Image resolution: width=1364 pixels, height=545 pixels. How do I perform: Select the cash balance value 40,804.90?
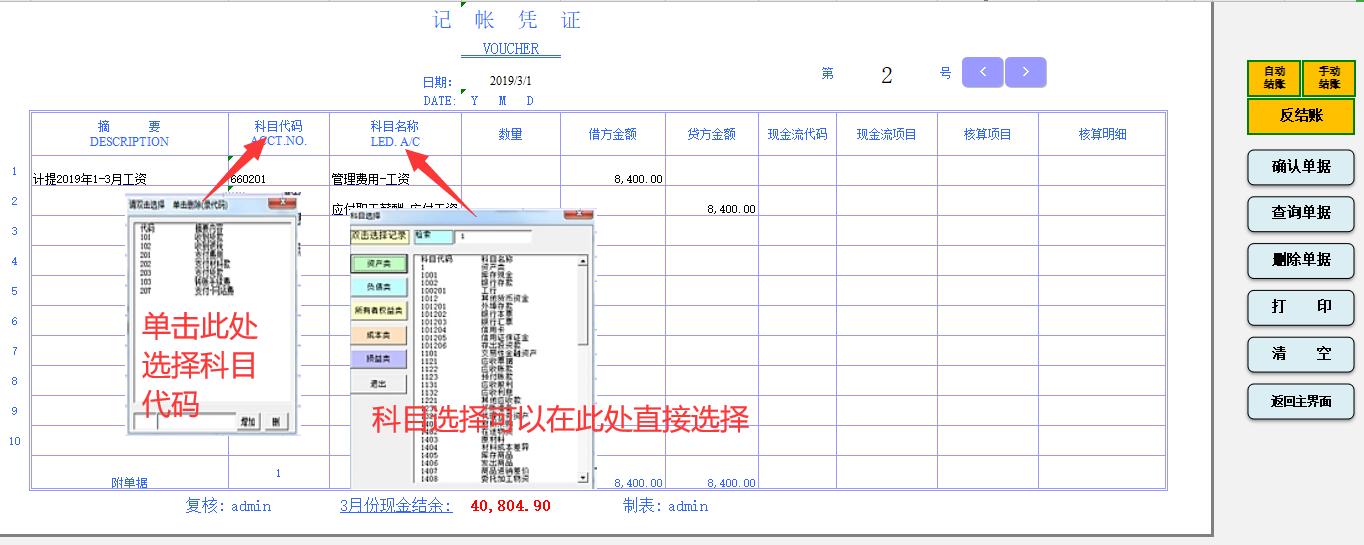coord(510,506)
